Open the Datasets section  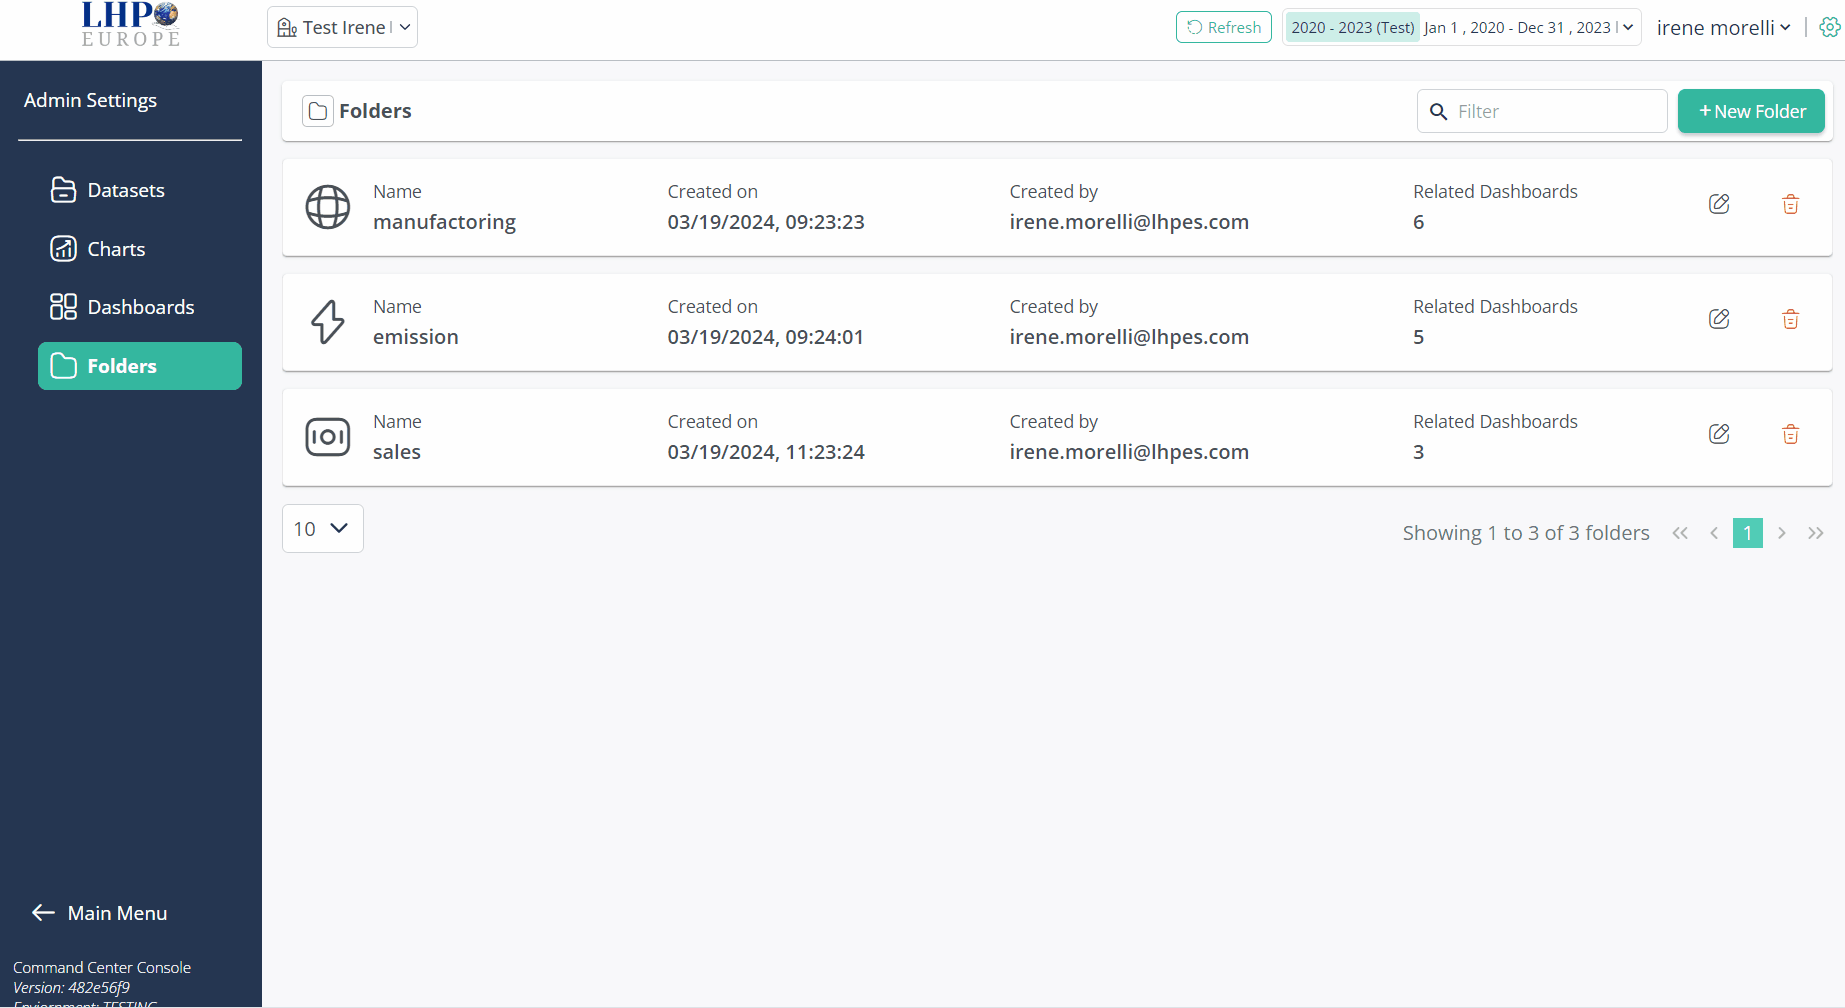tap(140, 190)
